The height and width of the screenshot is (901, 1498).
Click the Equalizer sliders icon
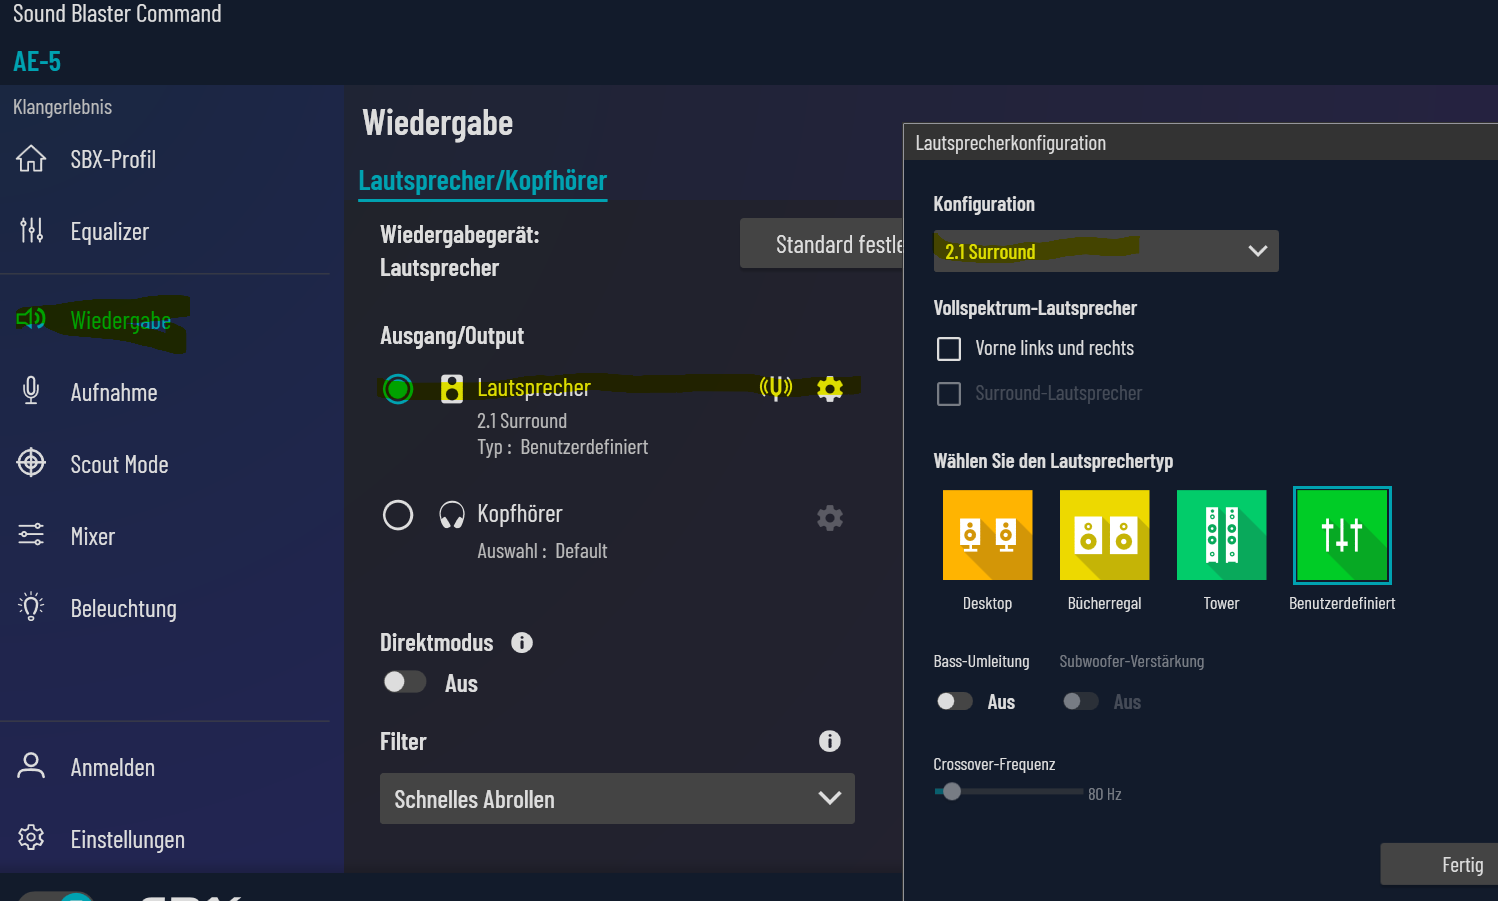(x=31, y=231)
